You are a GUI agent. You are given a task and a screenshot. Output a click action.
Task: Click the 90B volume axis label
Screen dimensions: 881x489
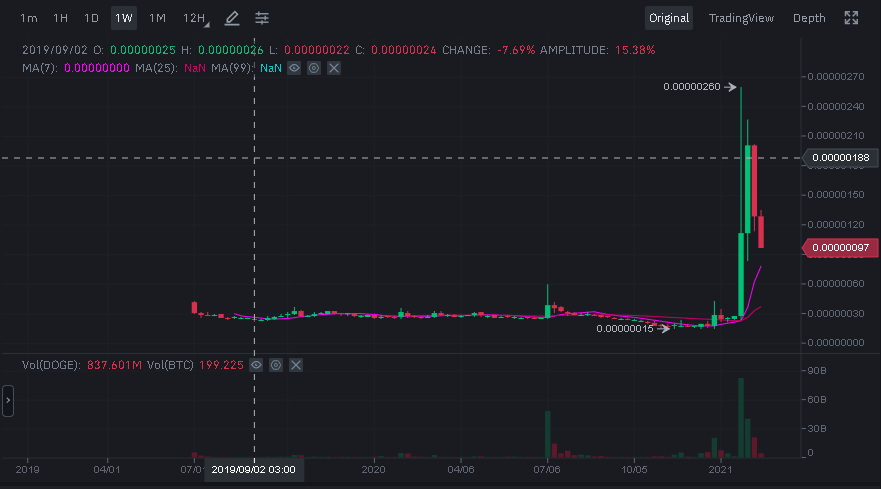click(817, 371)
